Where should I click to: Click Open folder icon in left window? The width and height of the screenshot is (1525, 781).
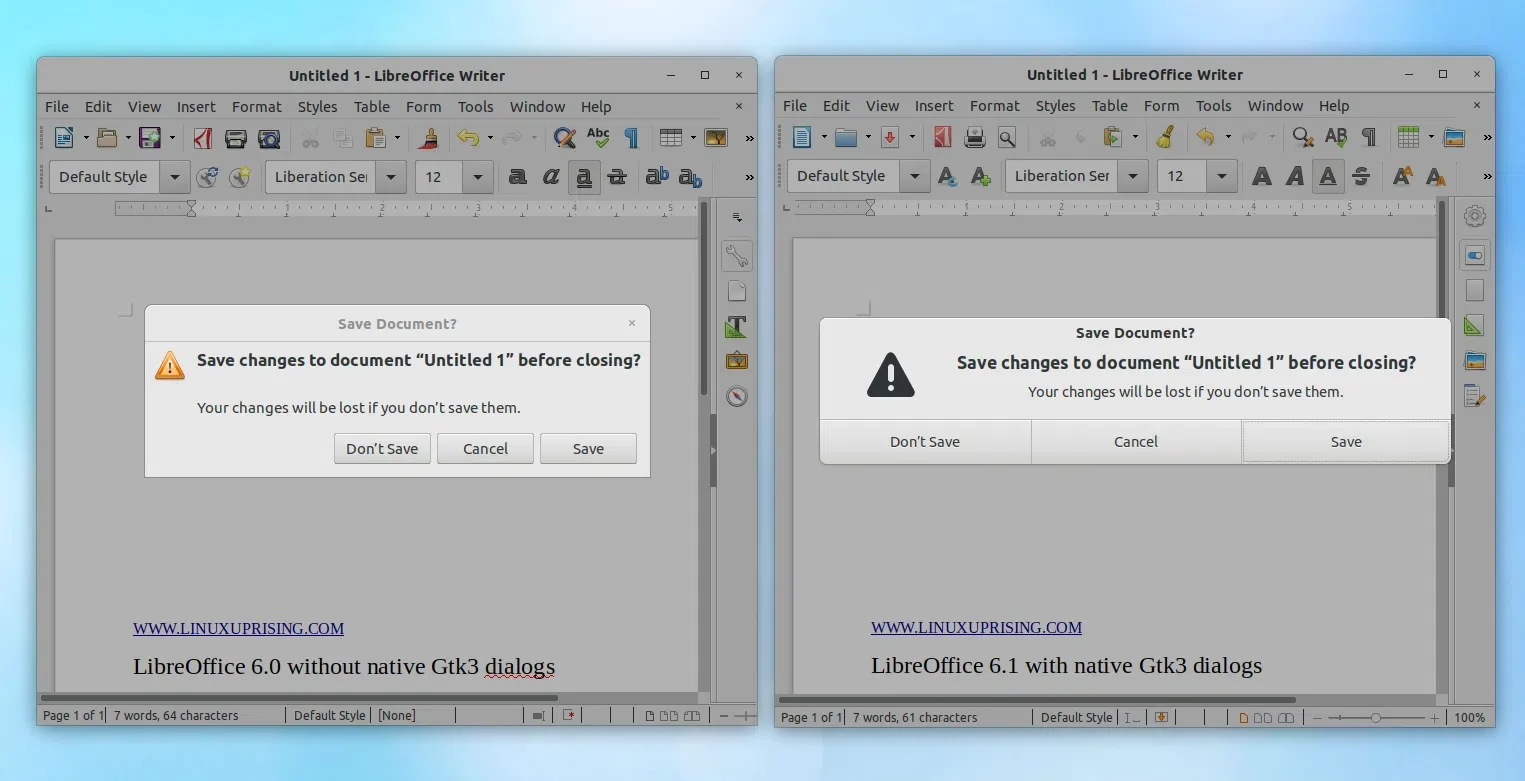point(107,138)
